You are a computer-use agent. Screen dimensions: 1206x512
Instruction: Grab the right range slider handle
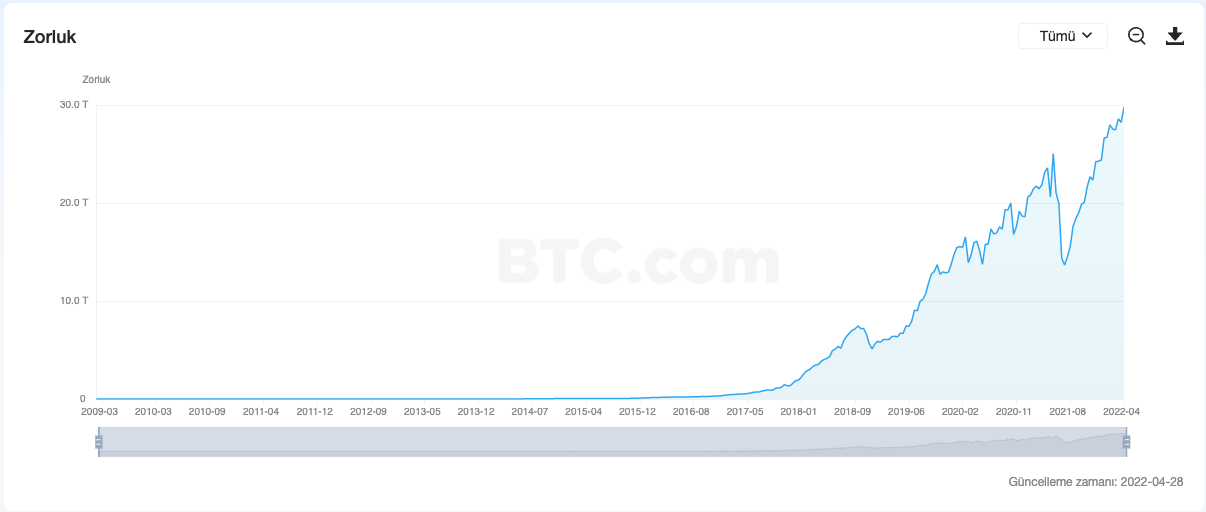point(1126,441)
